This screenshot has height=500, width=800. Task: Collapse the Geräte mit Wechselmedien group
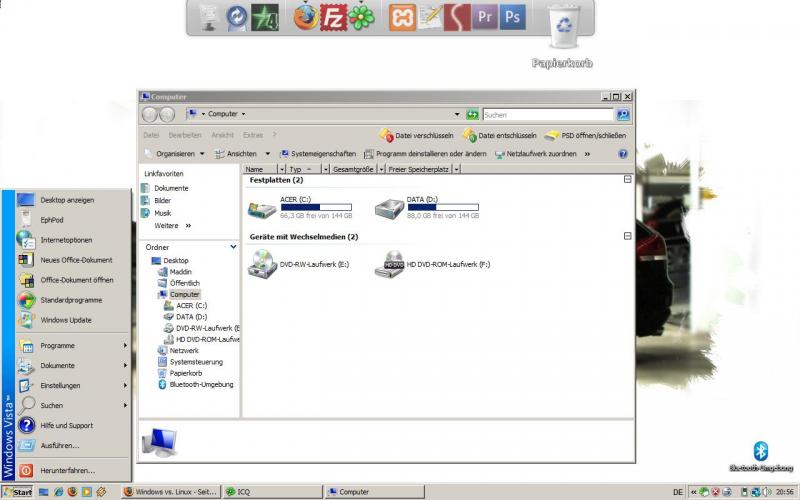click(x=627, y=236)
